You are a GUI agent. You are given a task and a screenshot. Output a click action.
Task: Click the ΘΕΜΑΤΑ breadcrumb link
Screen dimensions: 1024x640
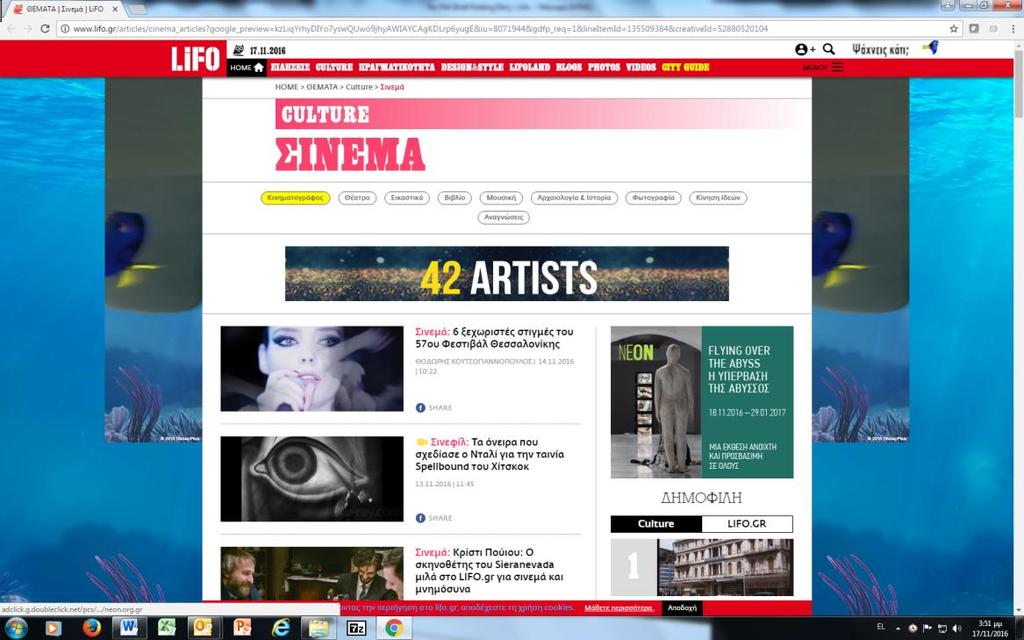(x=322, y=87)
